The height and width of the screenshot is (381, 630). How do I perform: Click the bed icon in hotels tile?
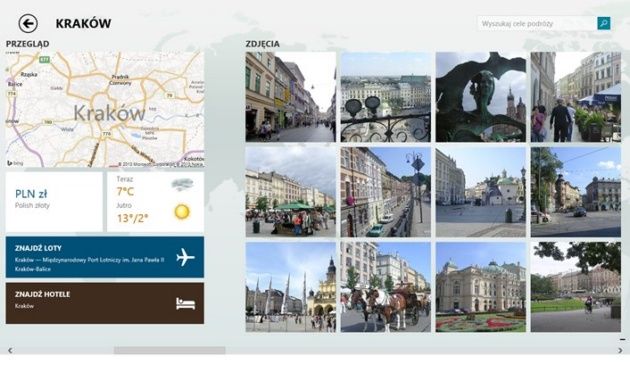point(185,303)
